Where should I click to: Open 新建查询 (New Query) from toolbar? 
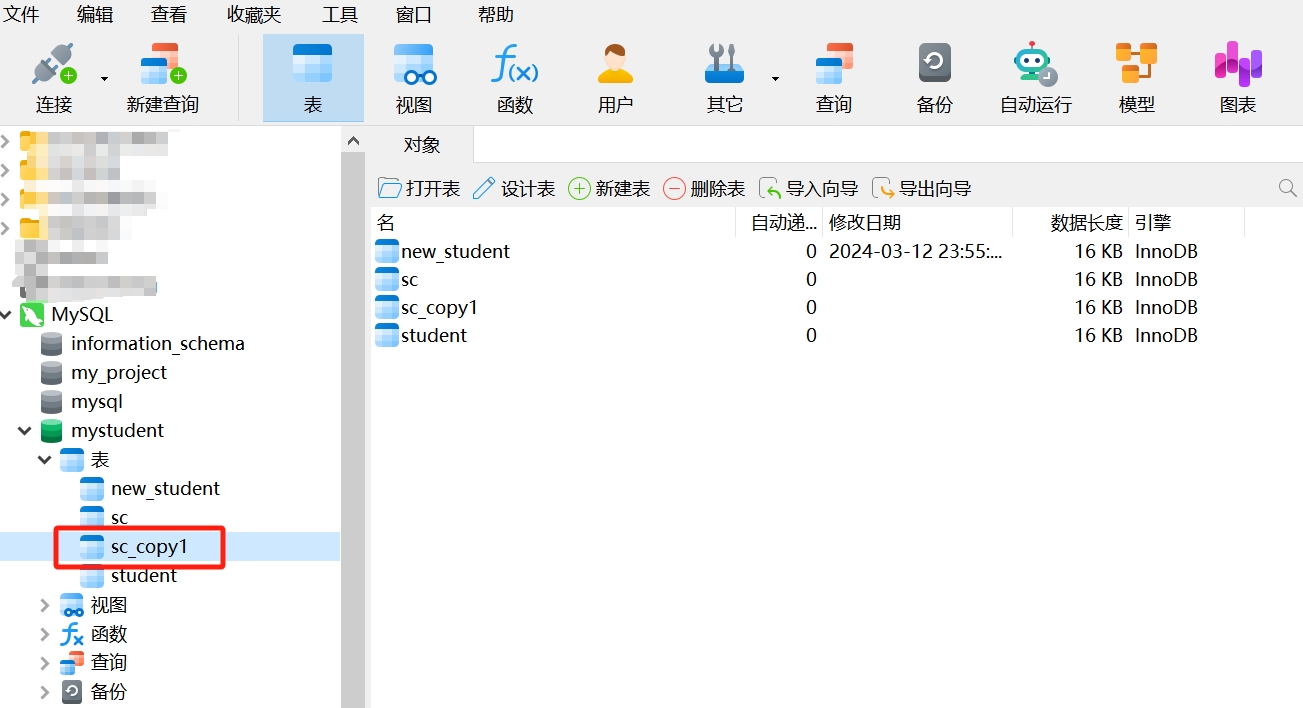tap(163, 66)
